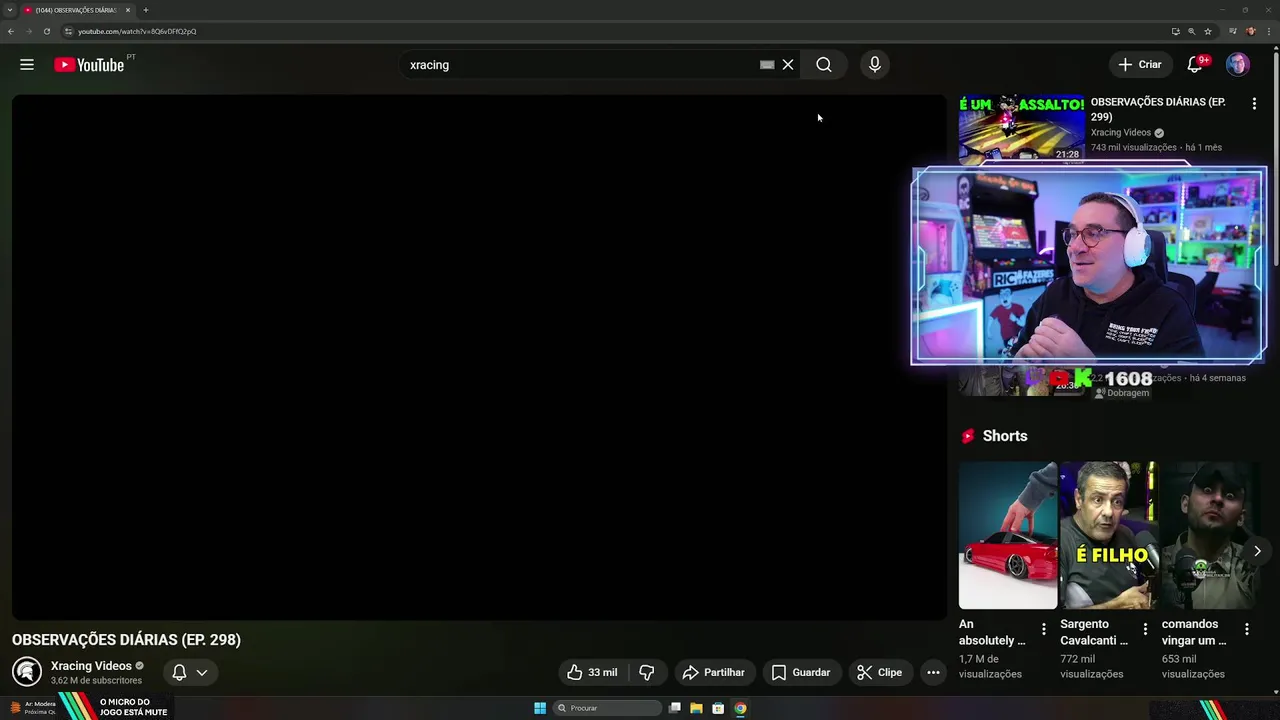Open options for Sargento Cavalcanti Short
This screenshot has height=720, width=1280.
point(1145,629)
